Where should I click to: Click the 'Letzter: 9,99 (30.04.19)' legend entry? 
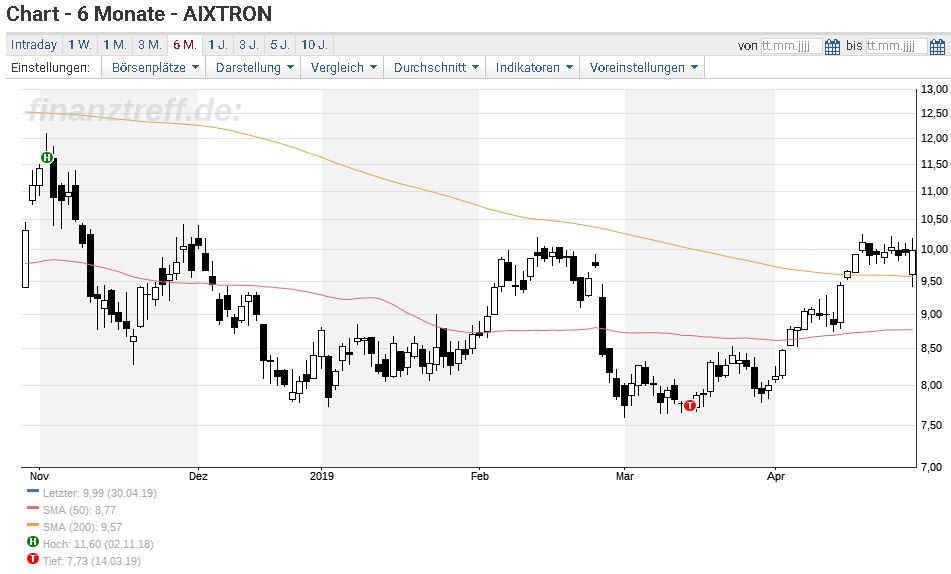coord(99,493)
